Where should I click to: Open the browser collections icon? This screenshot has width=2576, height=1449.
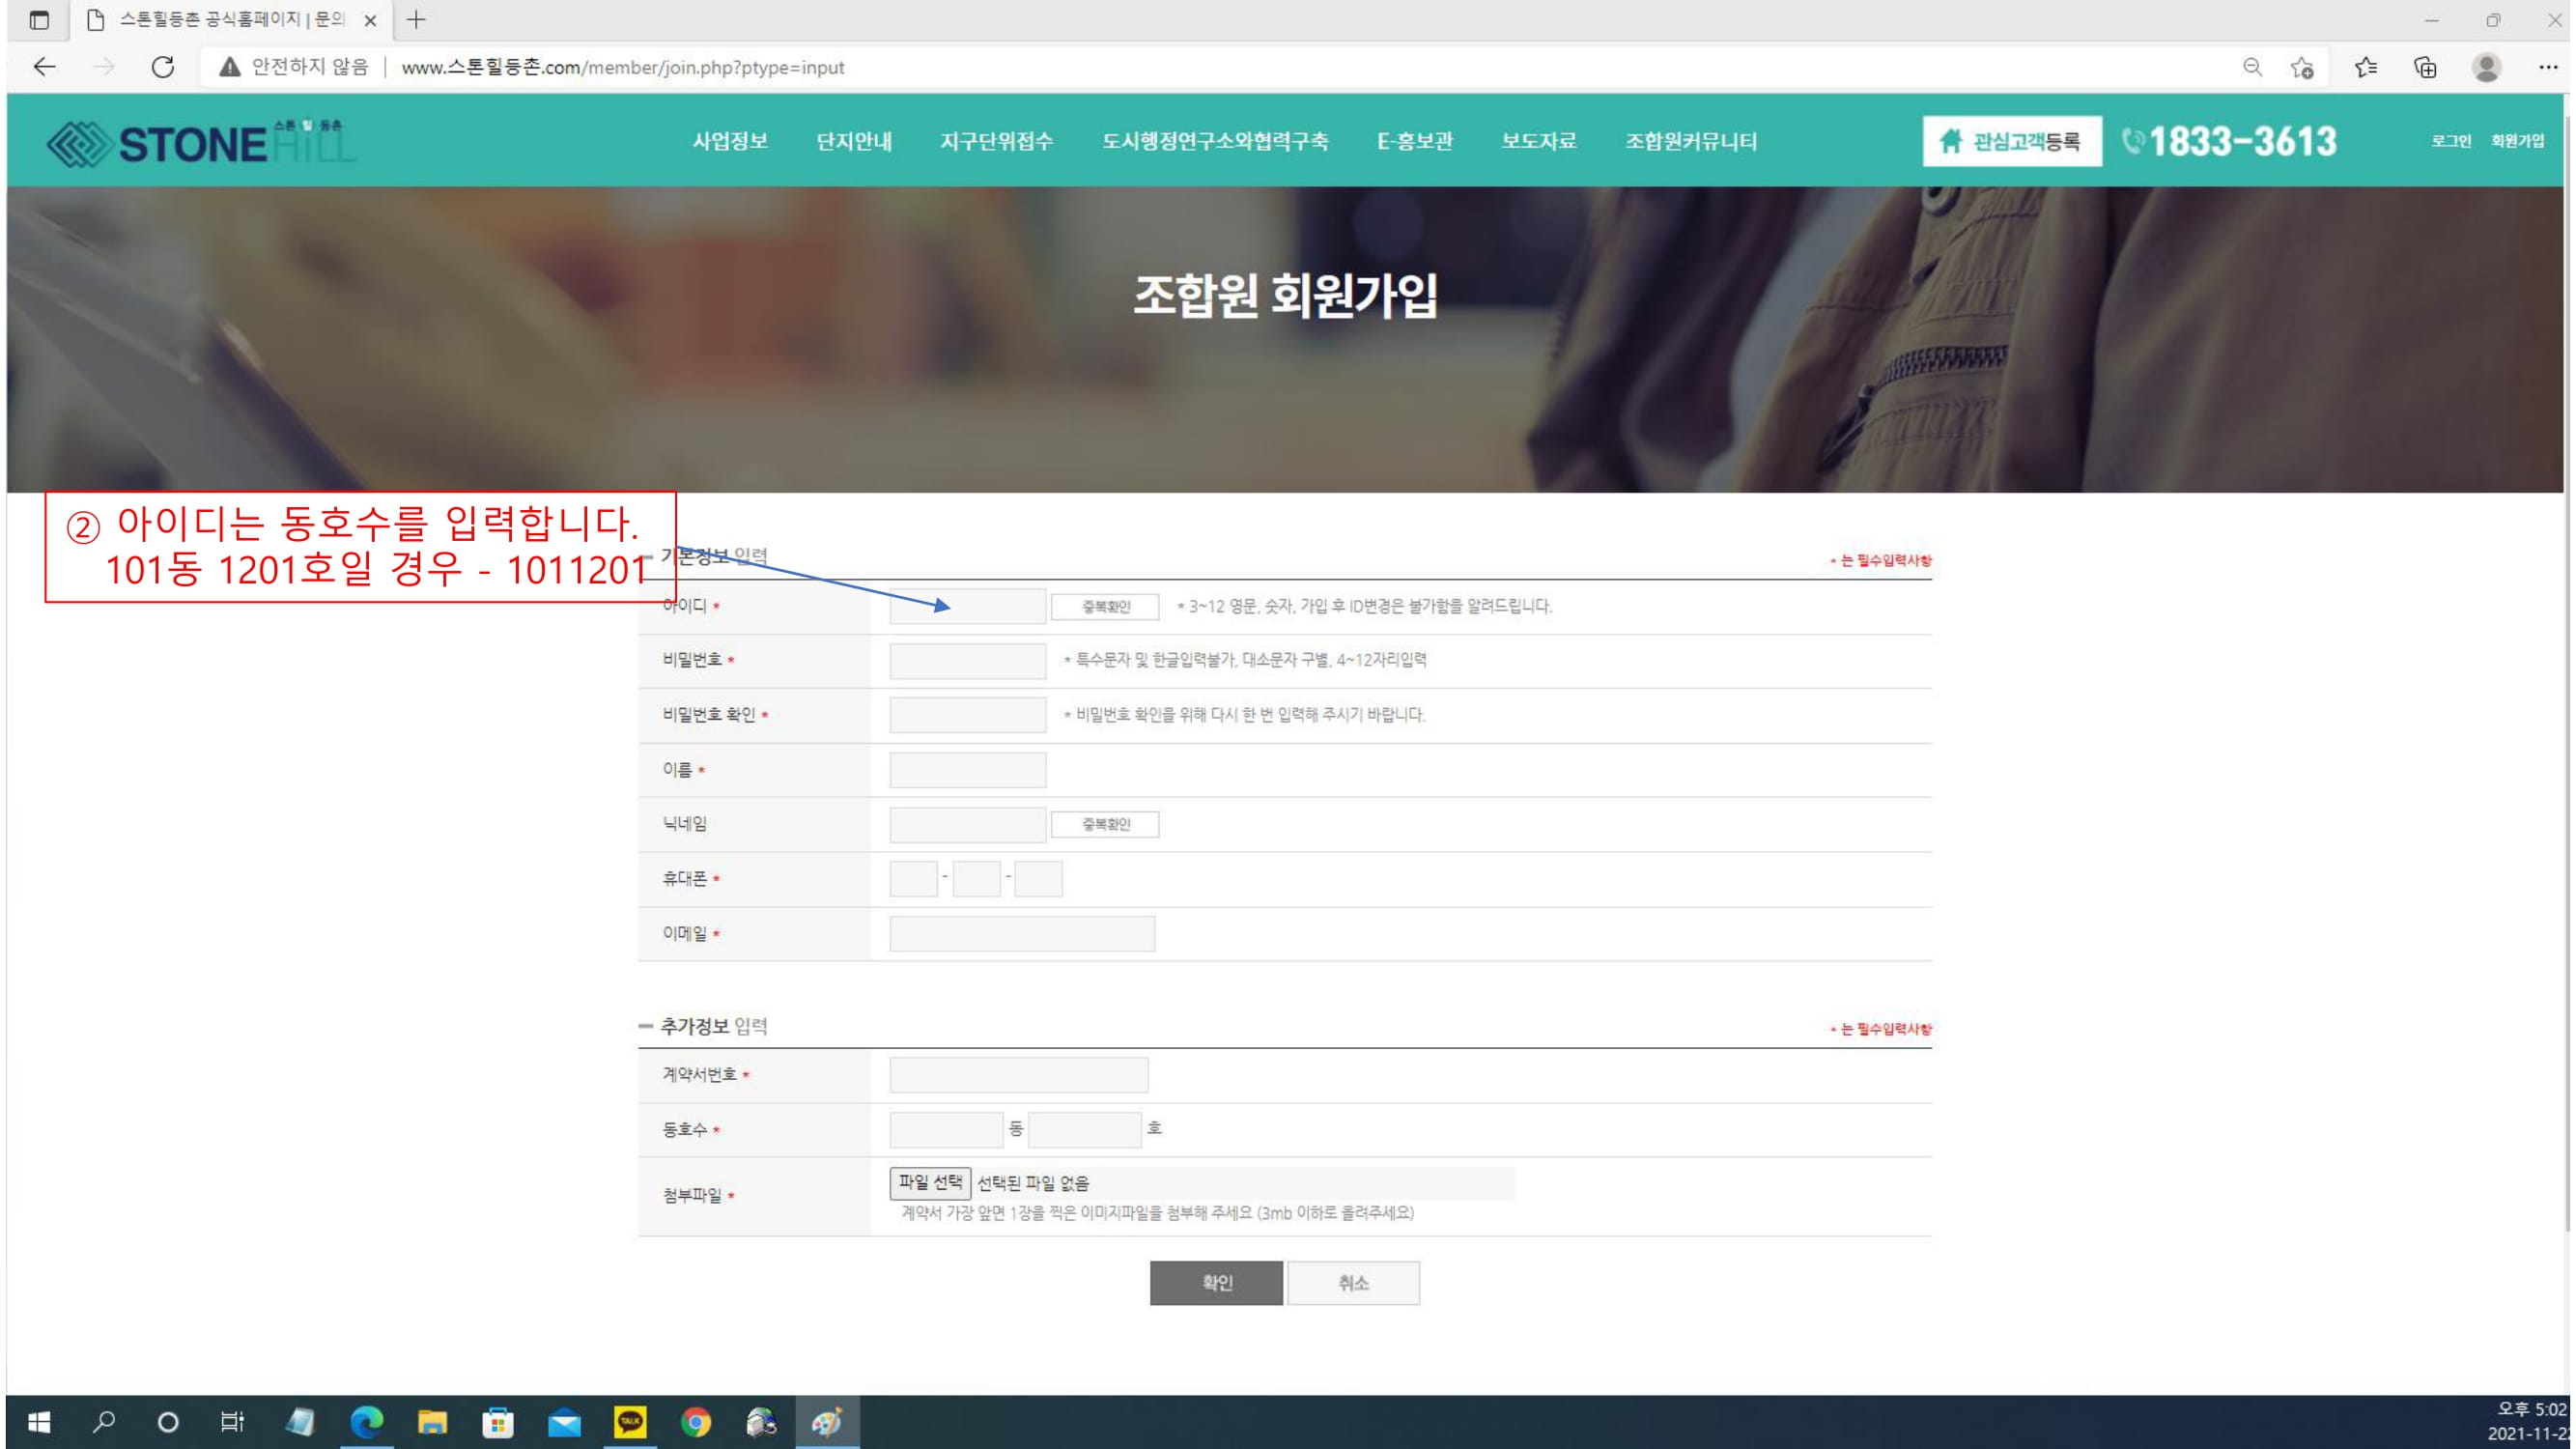point(2425,67)
